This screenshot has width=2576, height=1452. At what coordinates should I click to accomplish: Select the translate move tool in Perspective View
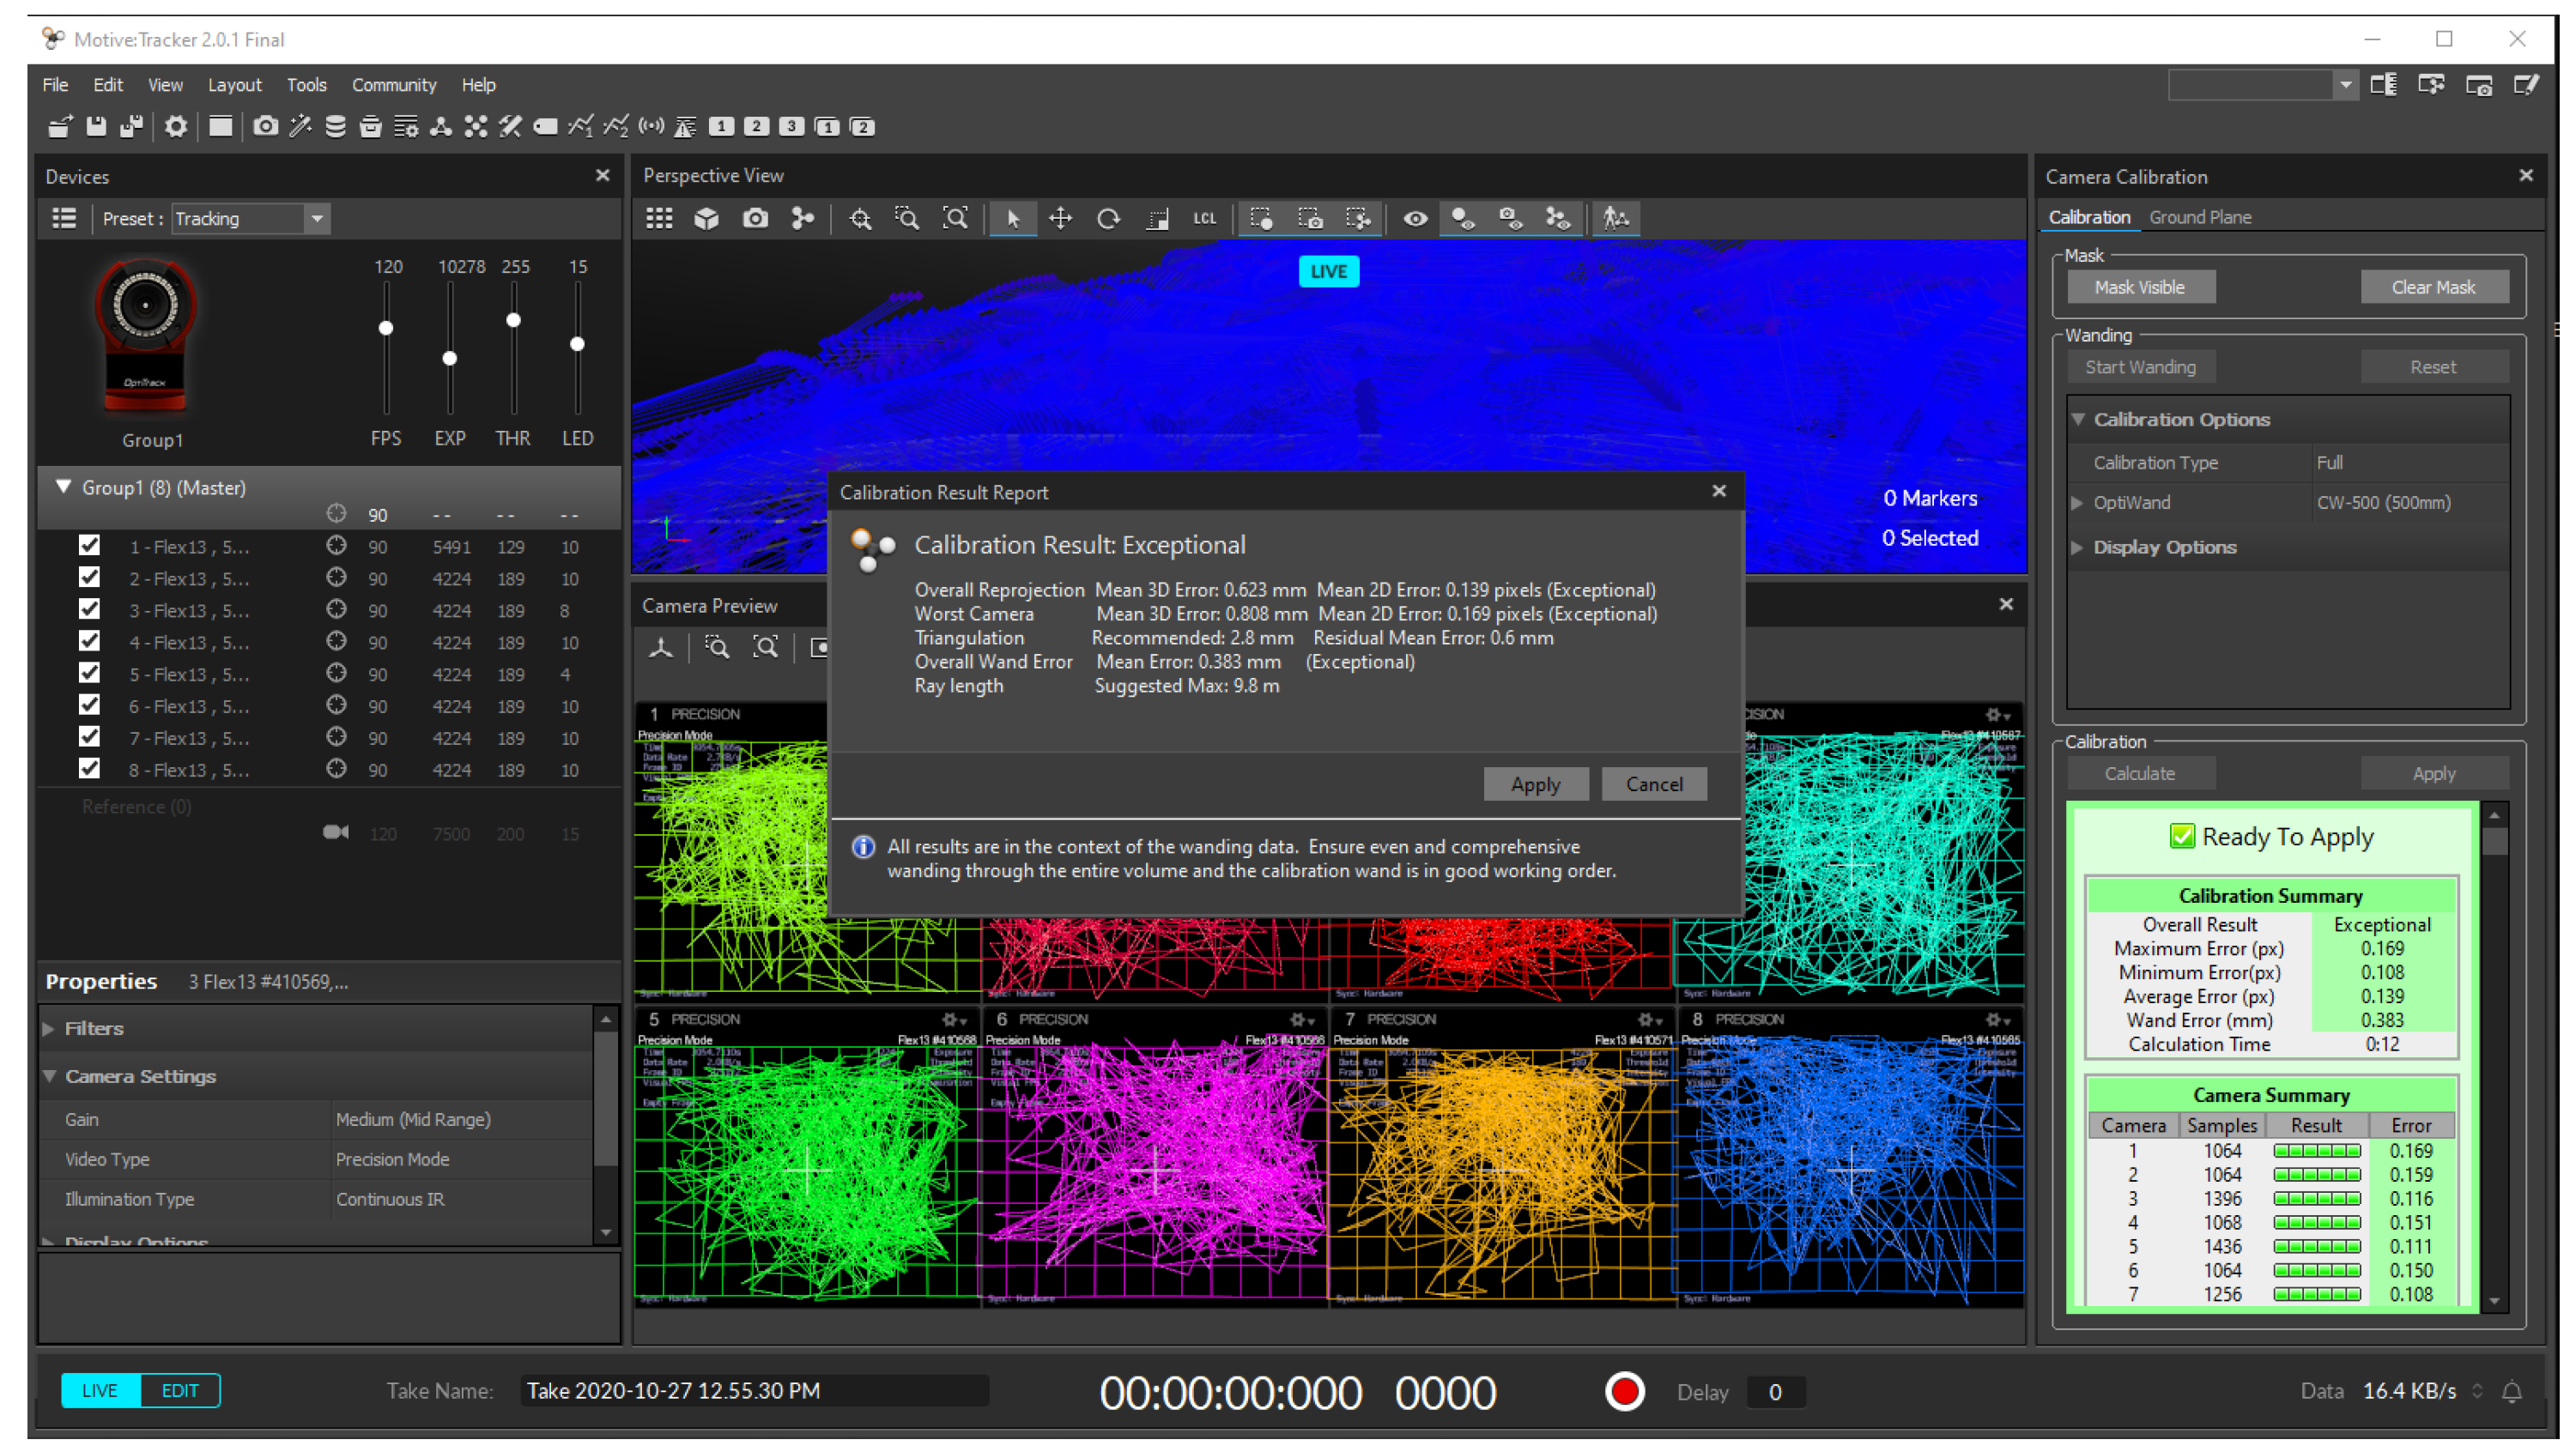[x=1060, y=219]
